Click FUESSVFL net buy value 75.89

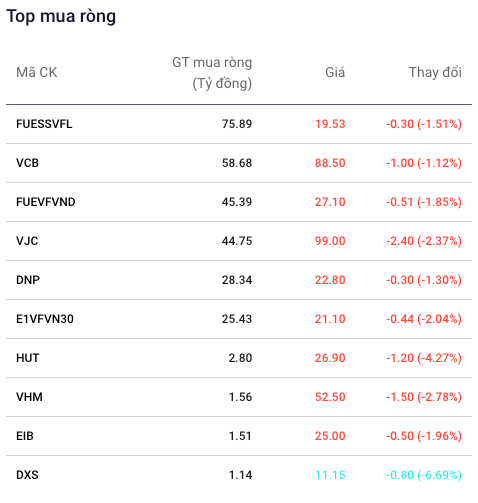point(237,124)
